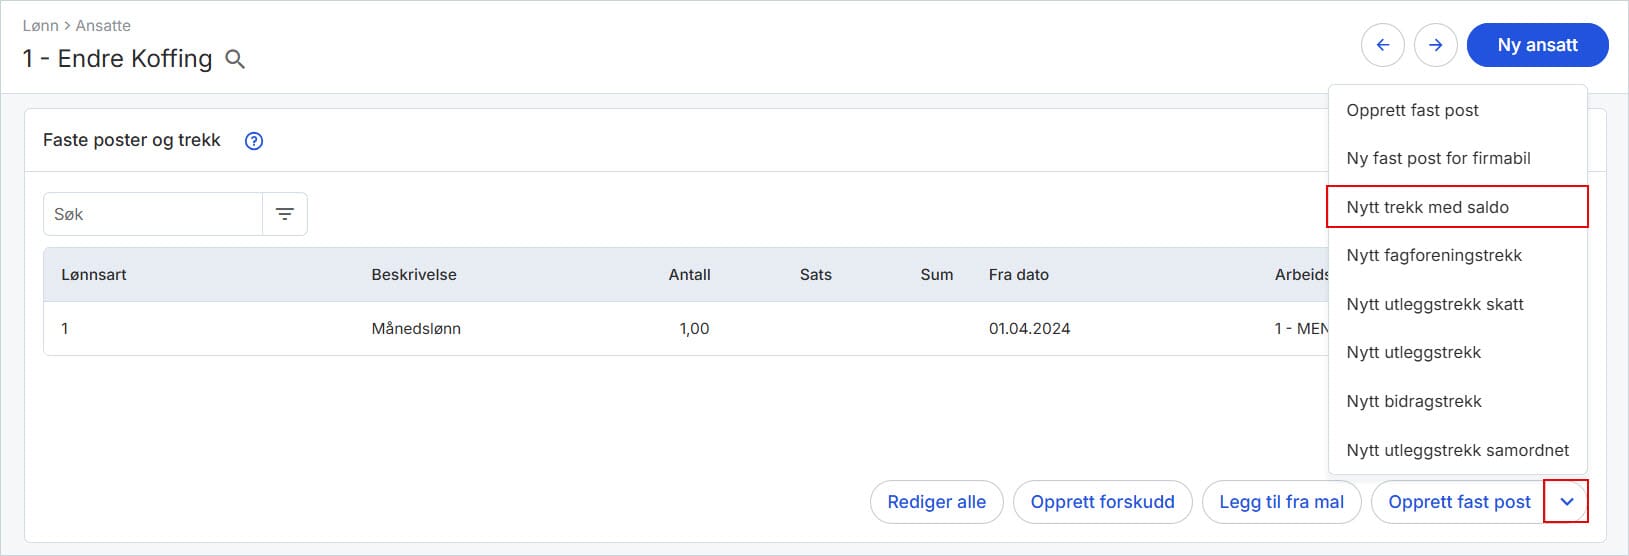Click Opprett forskudd button
This screenshot has width=1629, height=556.
[1102, 502]
